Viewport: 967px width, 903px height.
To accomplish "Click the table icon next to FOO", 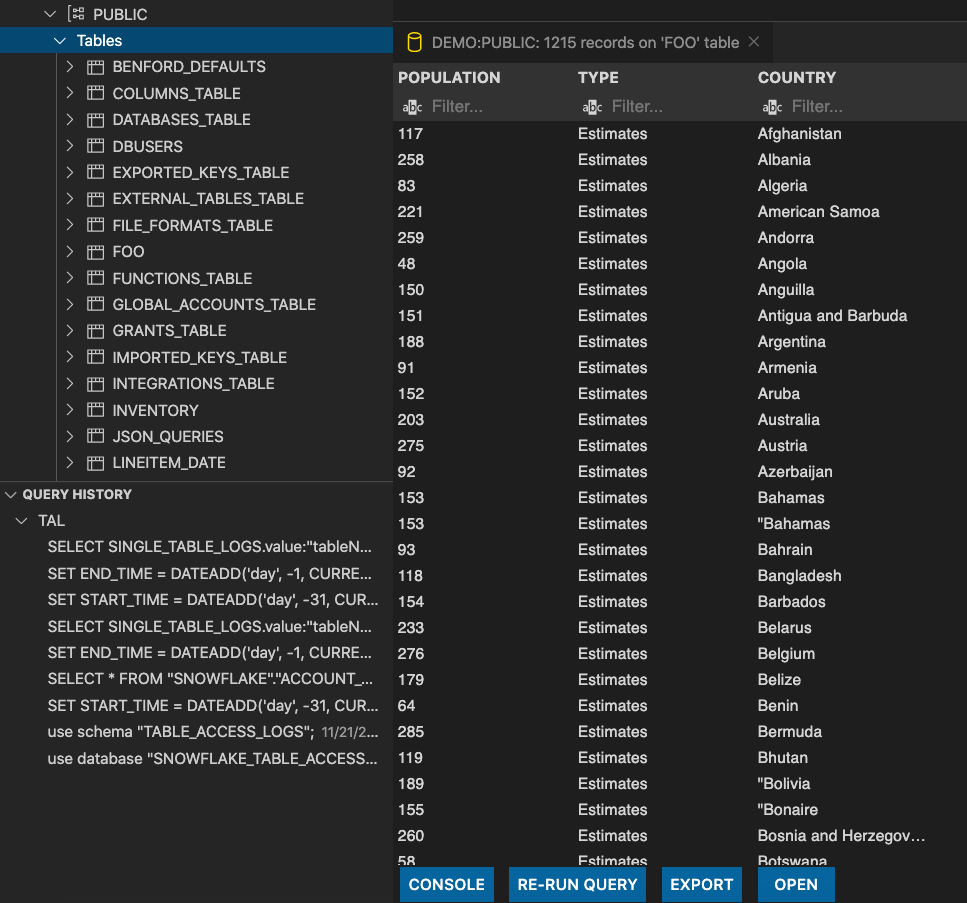I will click(x=96, y=252).
